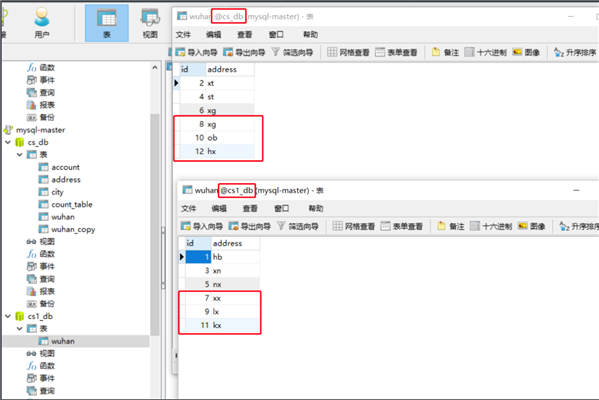Viewport: 599px width, 400px height.
Task: Click the id column header in cs_db window
Action: (x=193, y=69)
